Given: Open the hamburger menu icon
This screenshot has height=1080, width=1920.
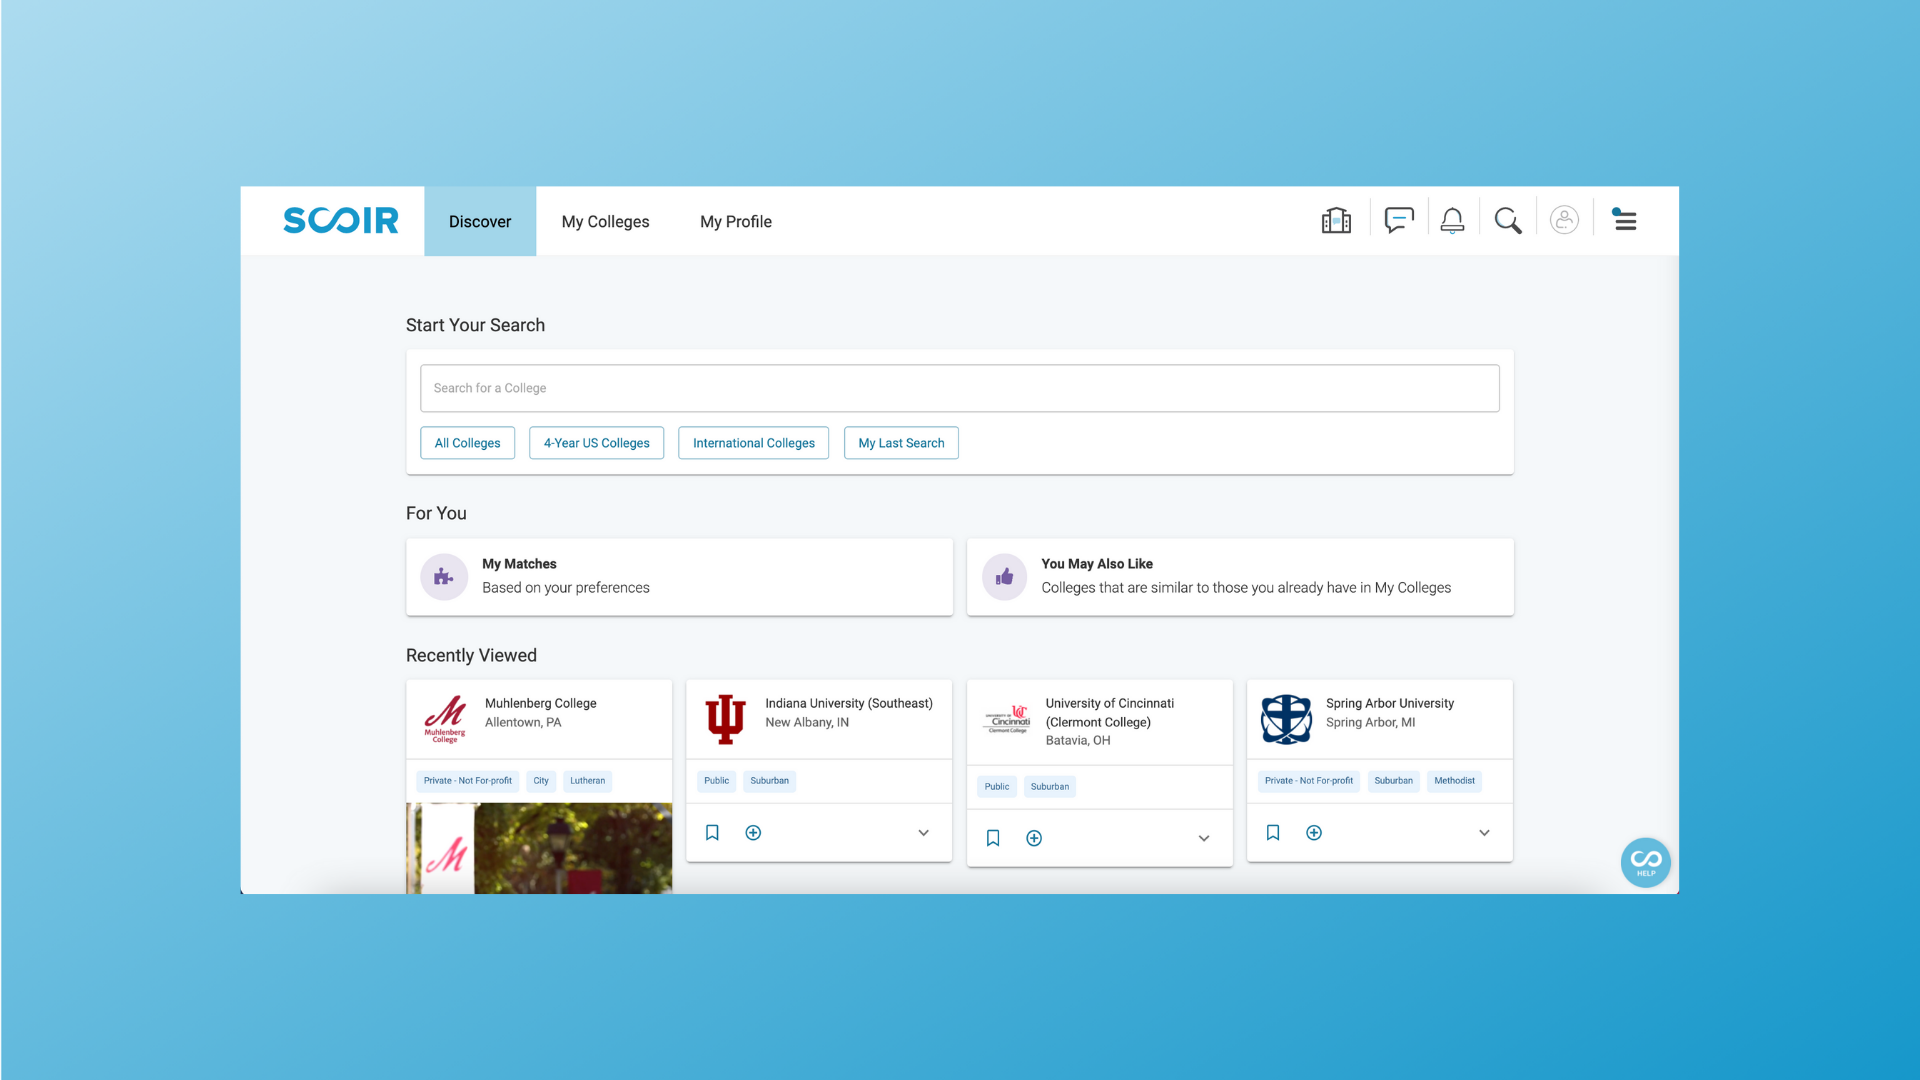Looking at the screenshot, I should 1625,220.
